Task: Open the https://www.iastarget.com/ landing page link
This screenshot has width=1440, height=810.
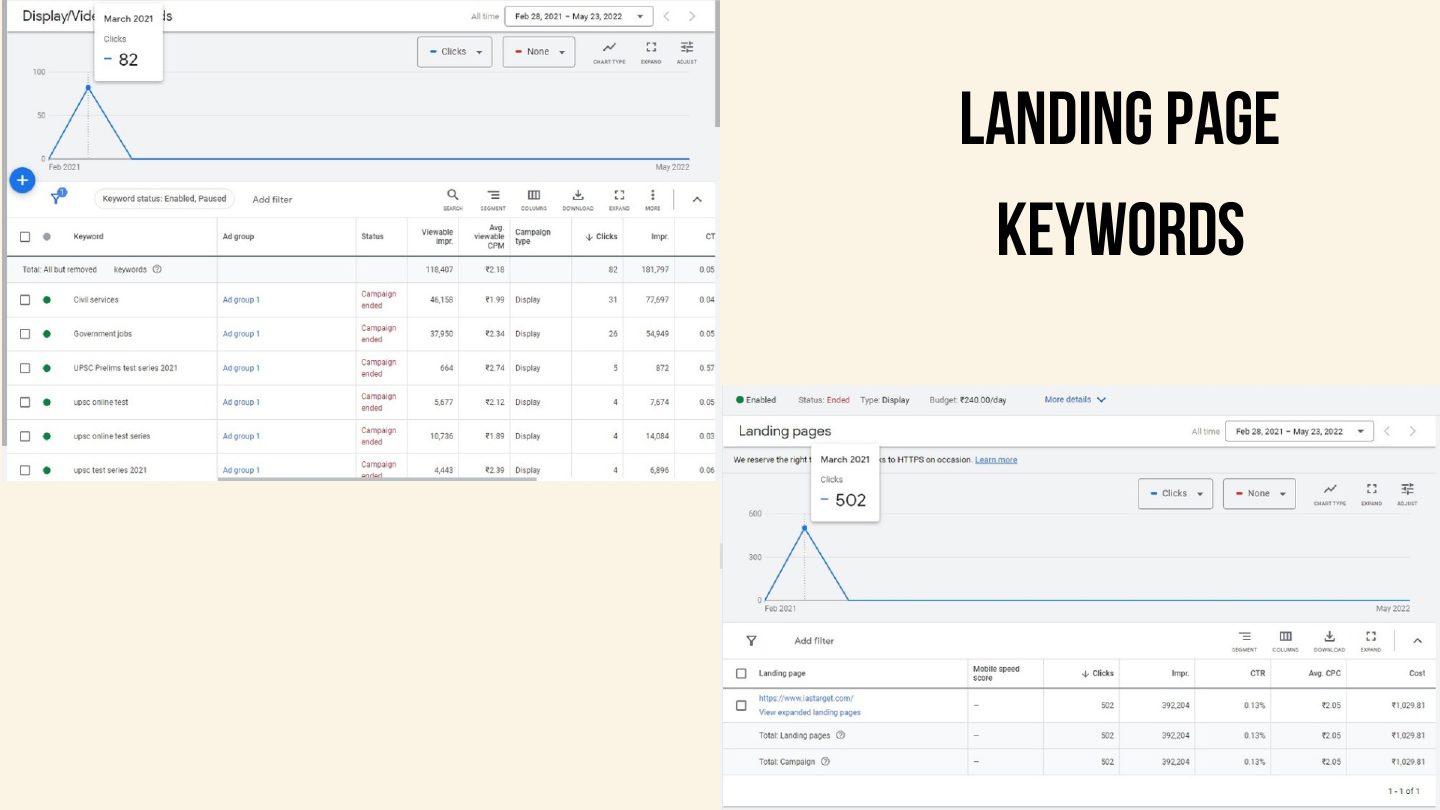Action: (x=806, y=698)
